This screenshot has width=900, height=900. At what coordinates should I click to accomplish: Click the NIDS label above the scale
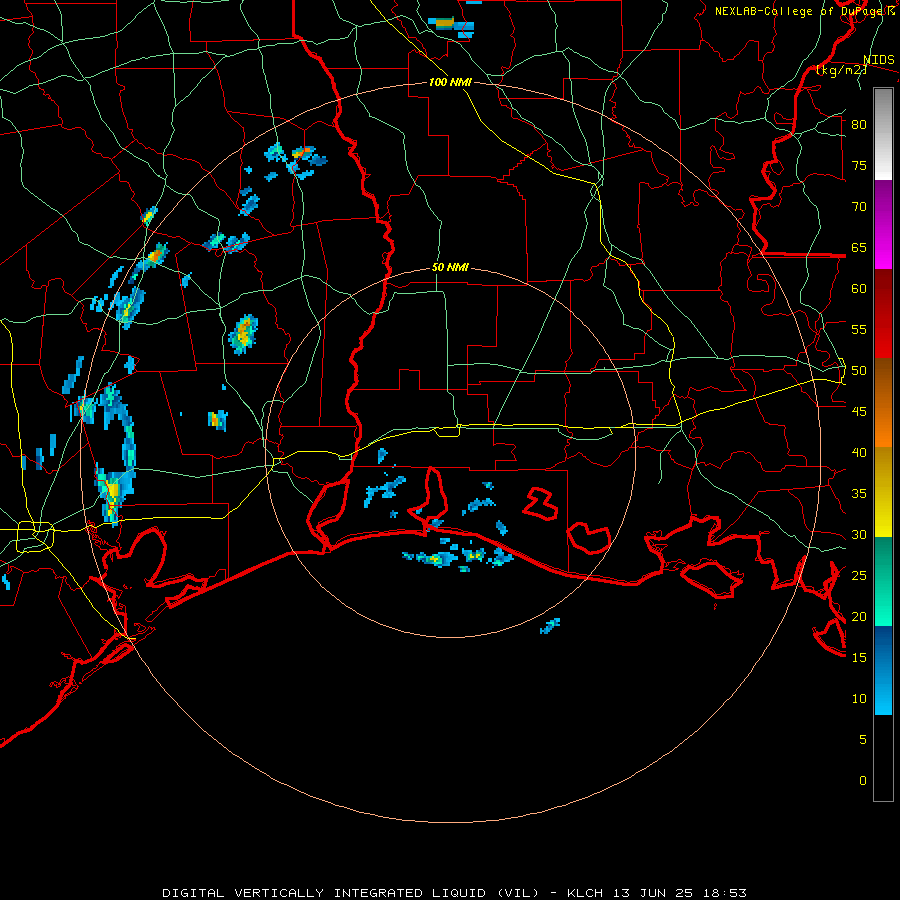click(x=878, y=60)
